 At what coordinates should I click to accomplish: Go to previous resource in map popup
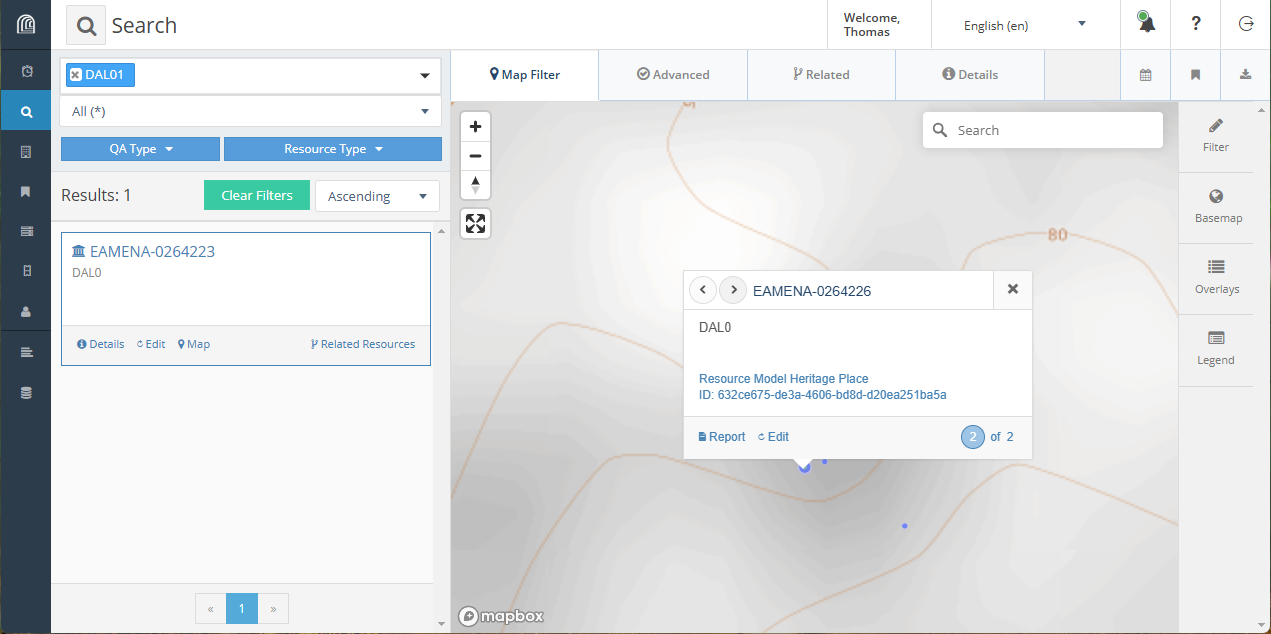pos(703,290)
